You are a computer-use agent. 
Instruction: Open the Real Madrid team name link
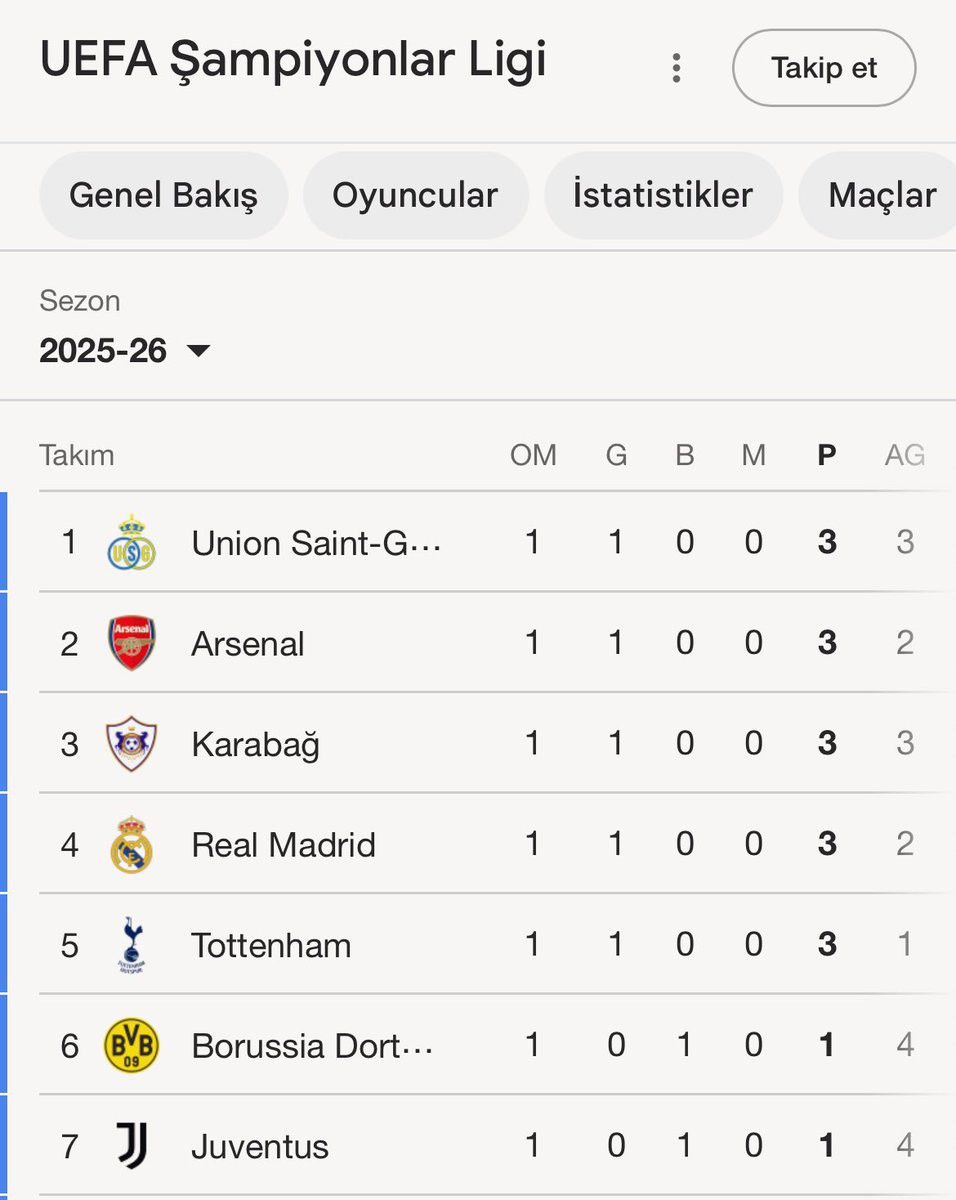283,845
